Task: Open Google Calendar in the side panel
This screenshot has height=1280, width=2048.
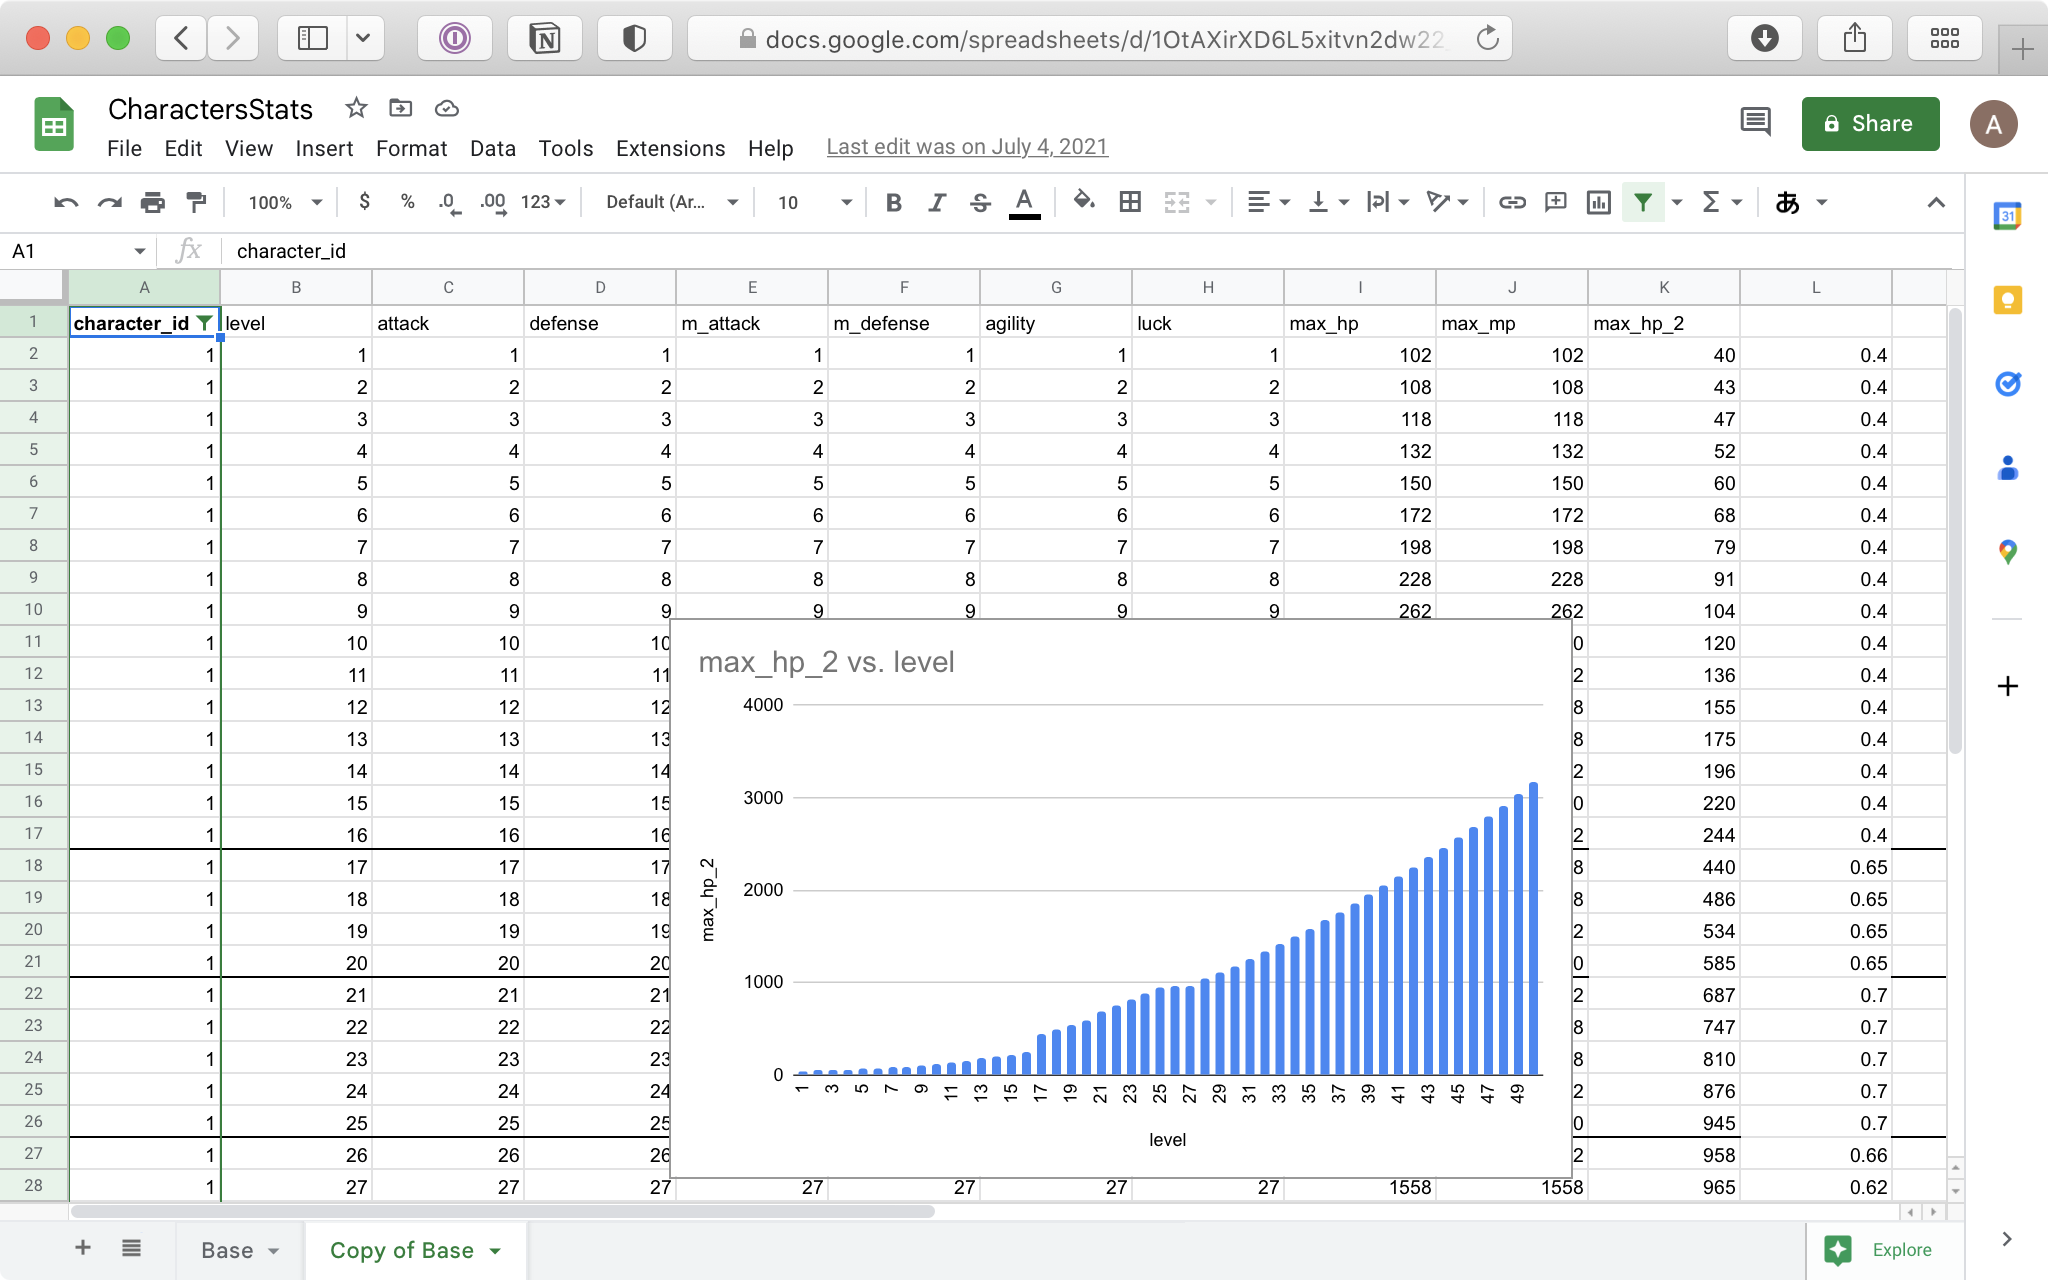Action: 2009,214
